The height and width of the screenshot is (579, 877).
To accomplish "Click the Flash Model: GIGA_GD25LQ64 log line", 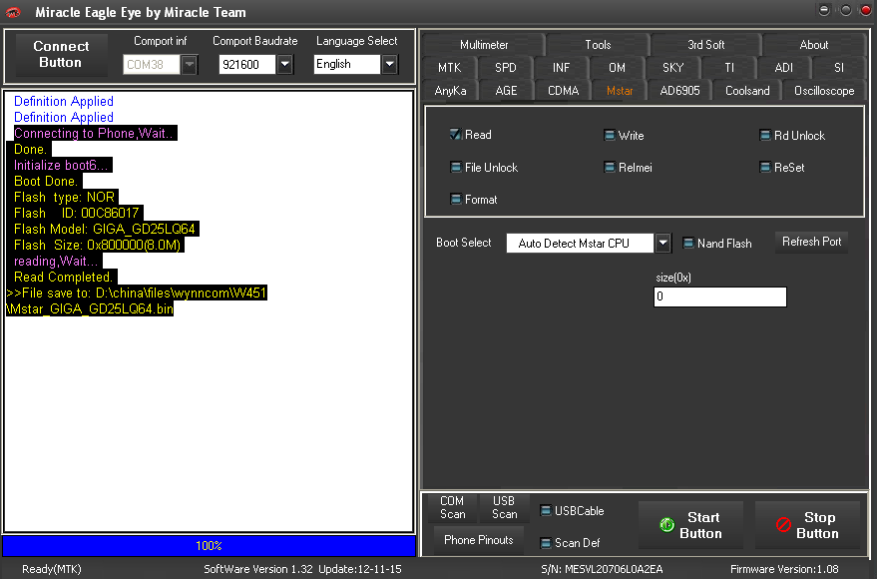I will (x=105, y=229).
